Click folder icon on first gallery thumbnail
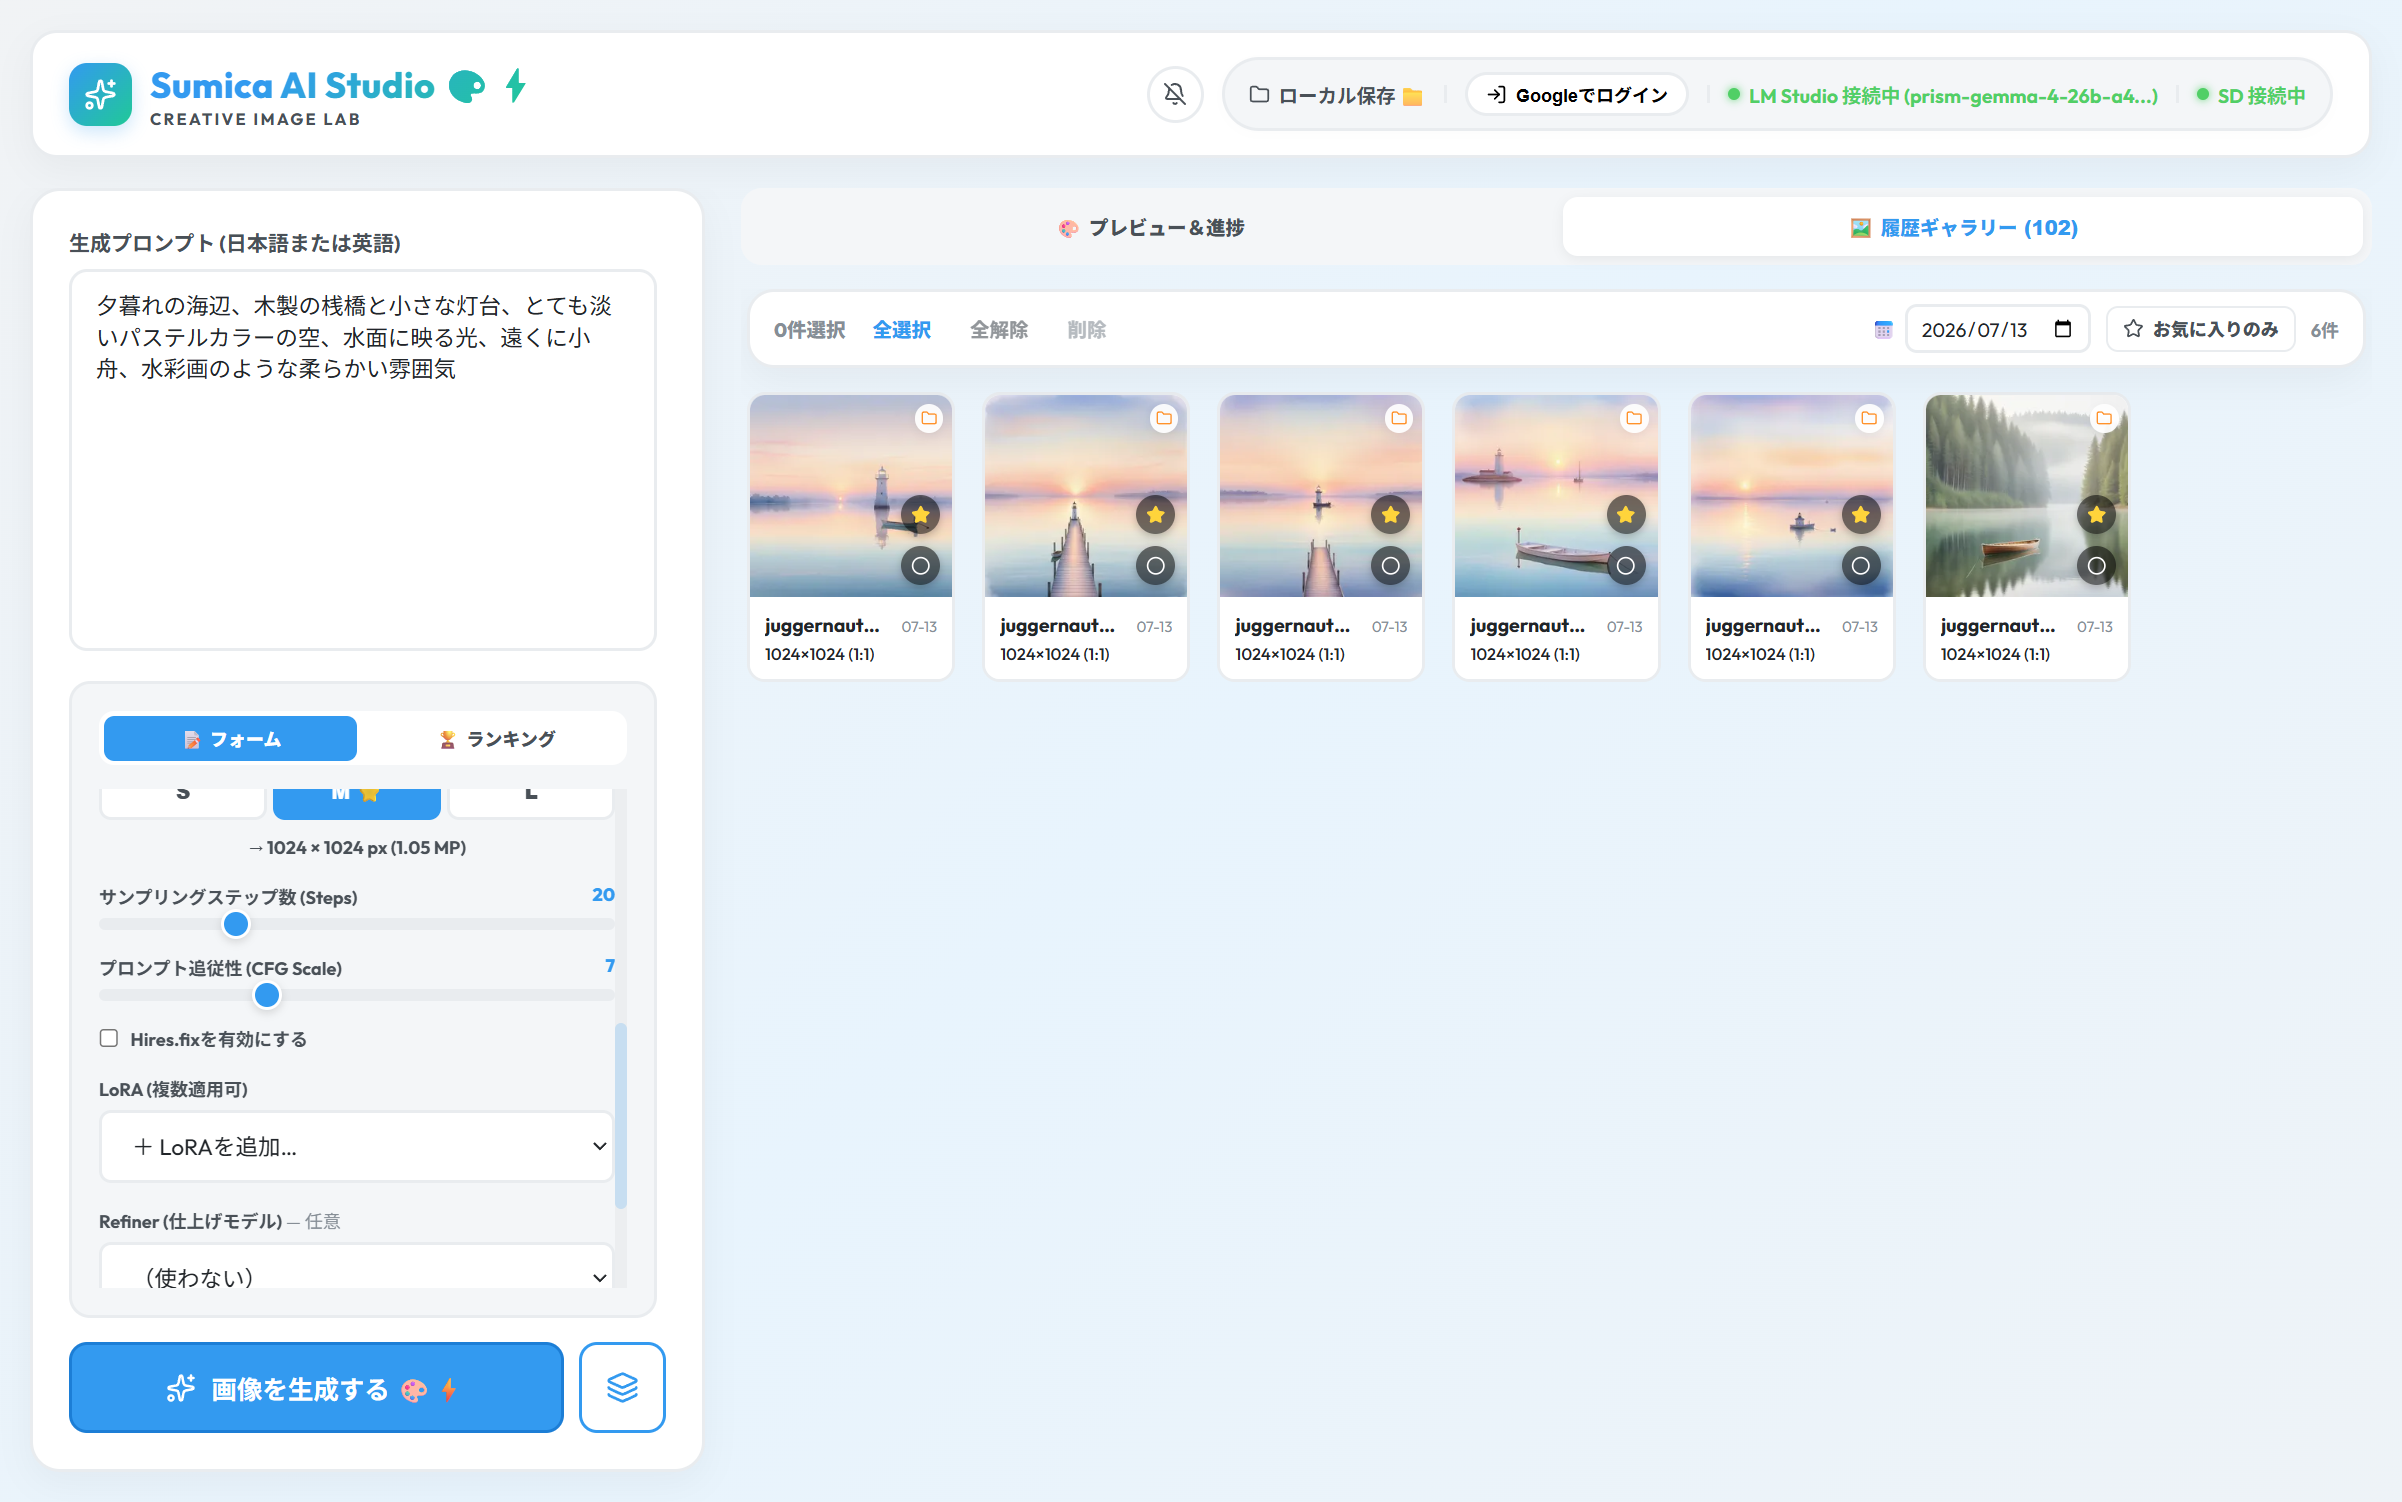The image size is (2402, 1502). tap(929, 418)
